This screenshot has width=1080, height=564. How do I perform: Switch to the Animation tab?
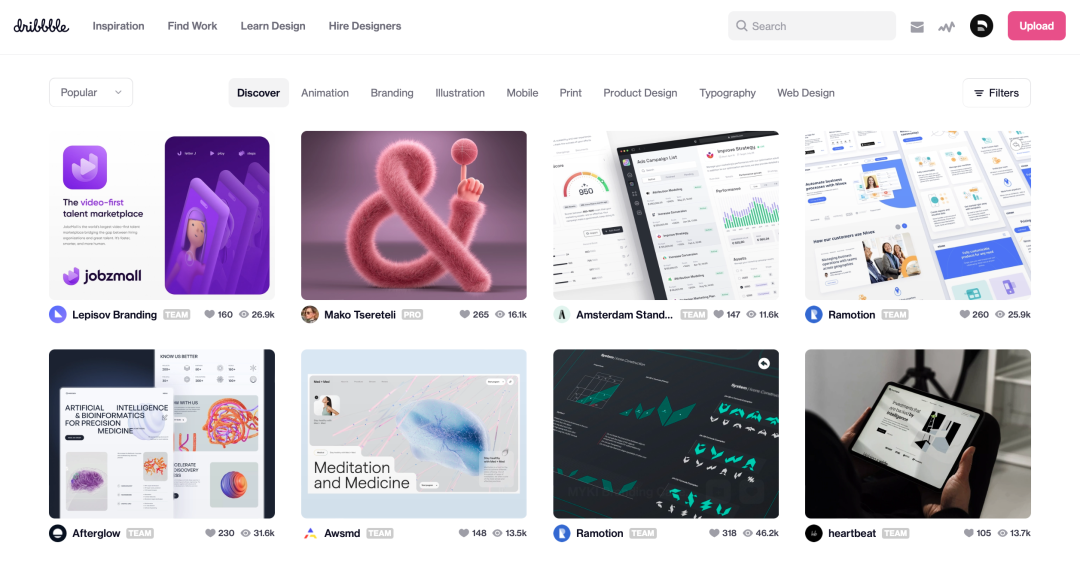click(324, 93)
